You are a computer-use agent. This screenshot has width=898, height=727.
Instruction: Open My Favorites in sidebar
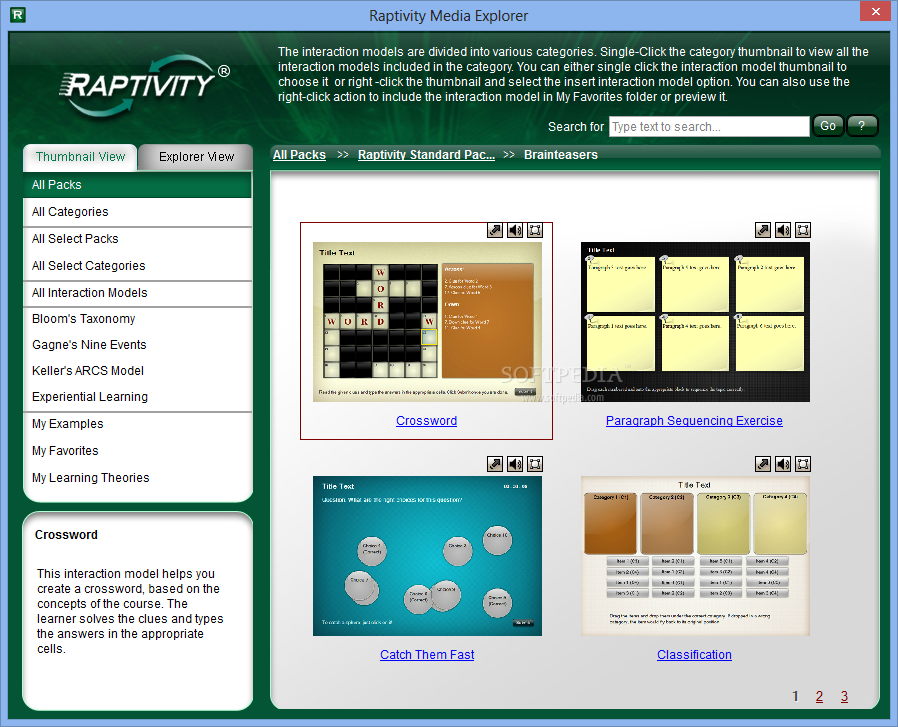tap(137, 451)
